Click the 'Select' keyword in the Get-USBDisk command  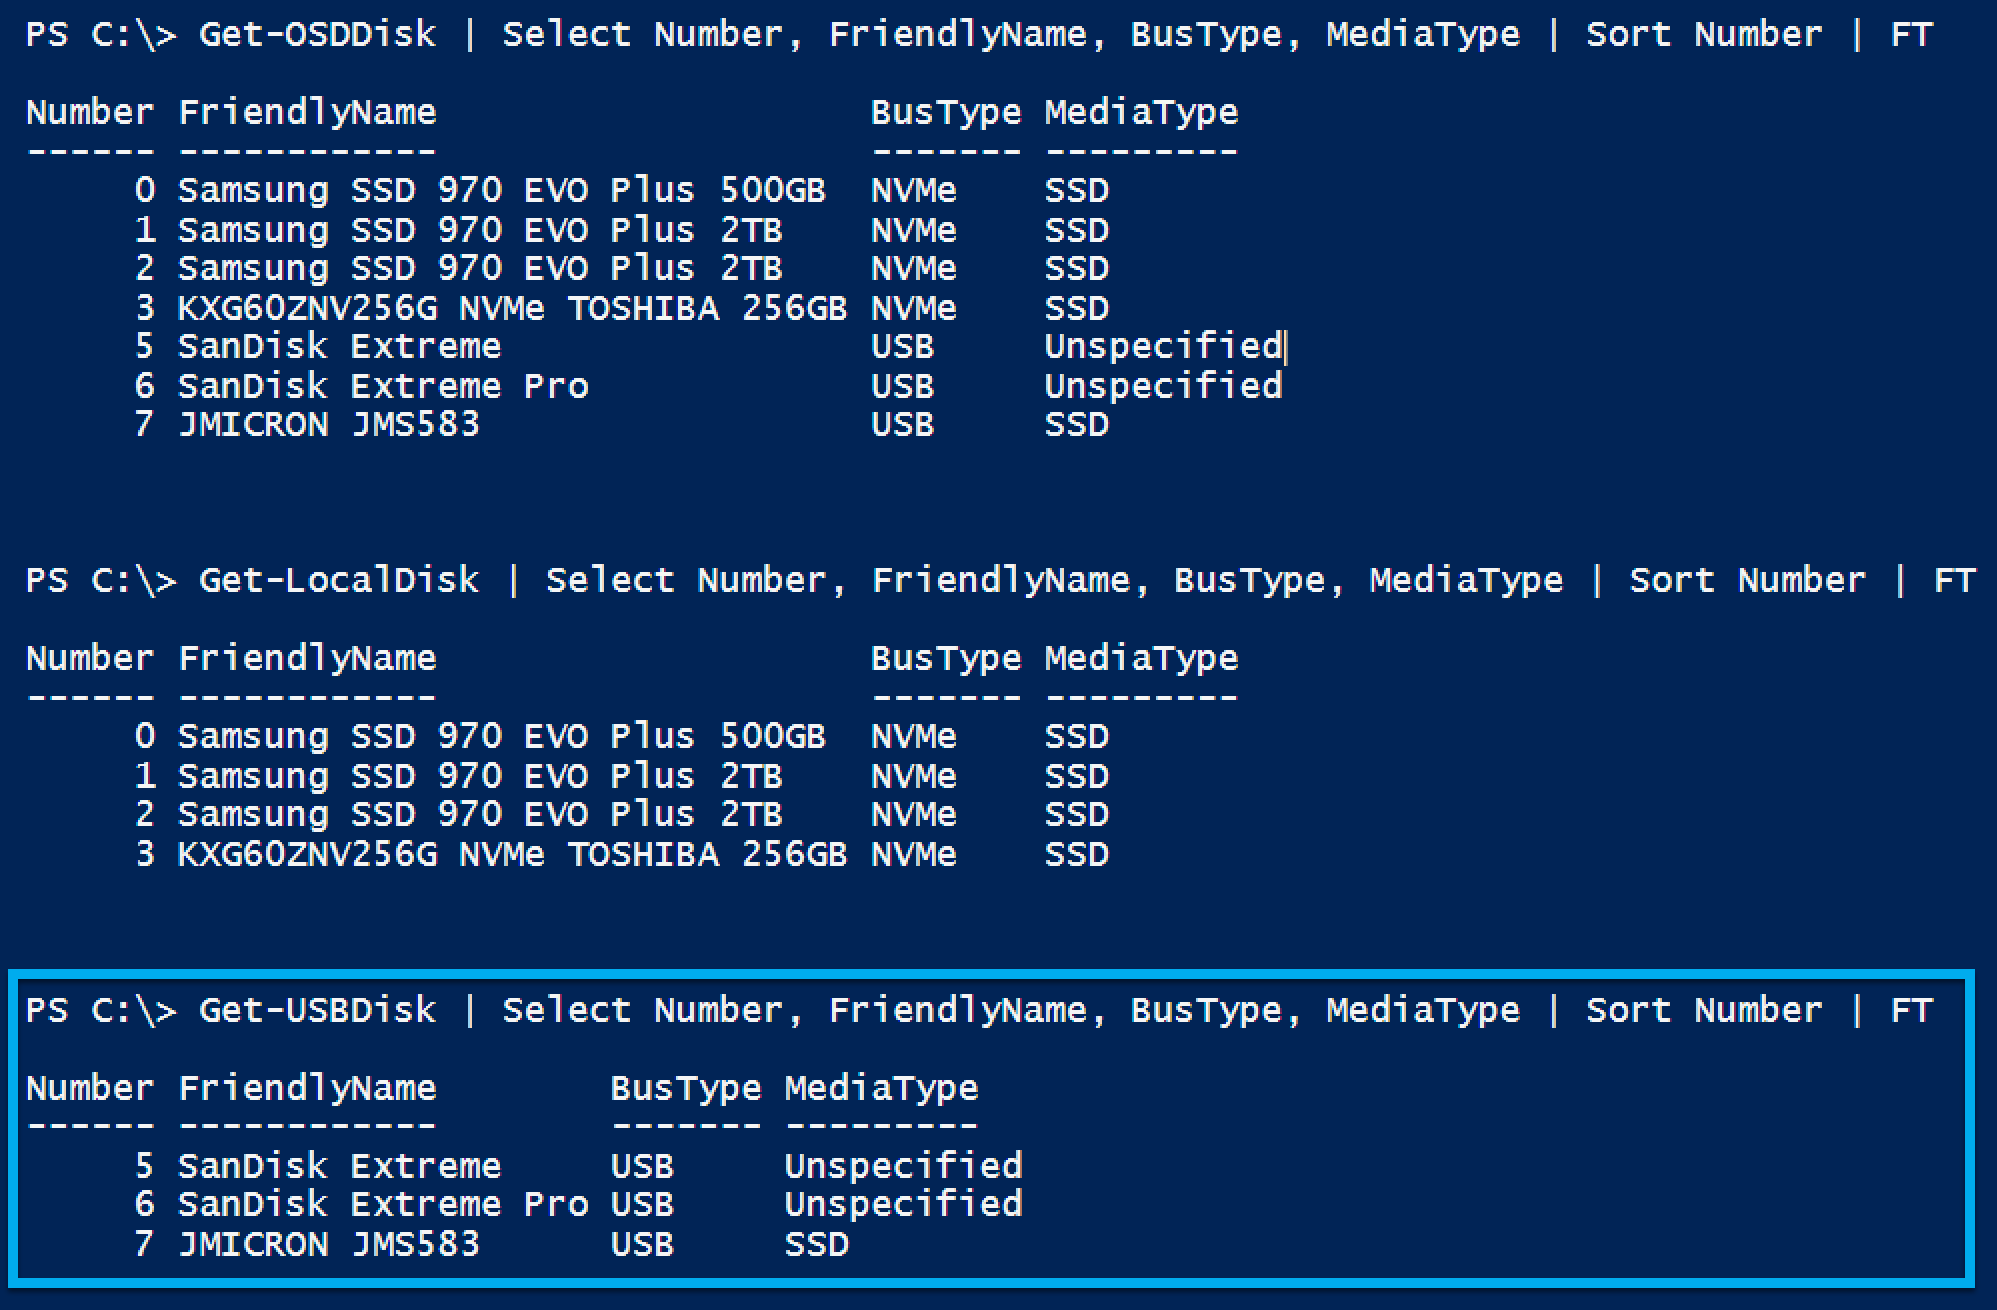(567, 1010)
